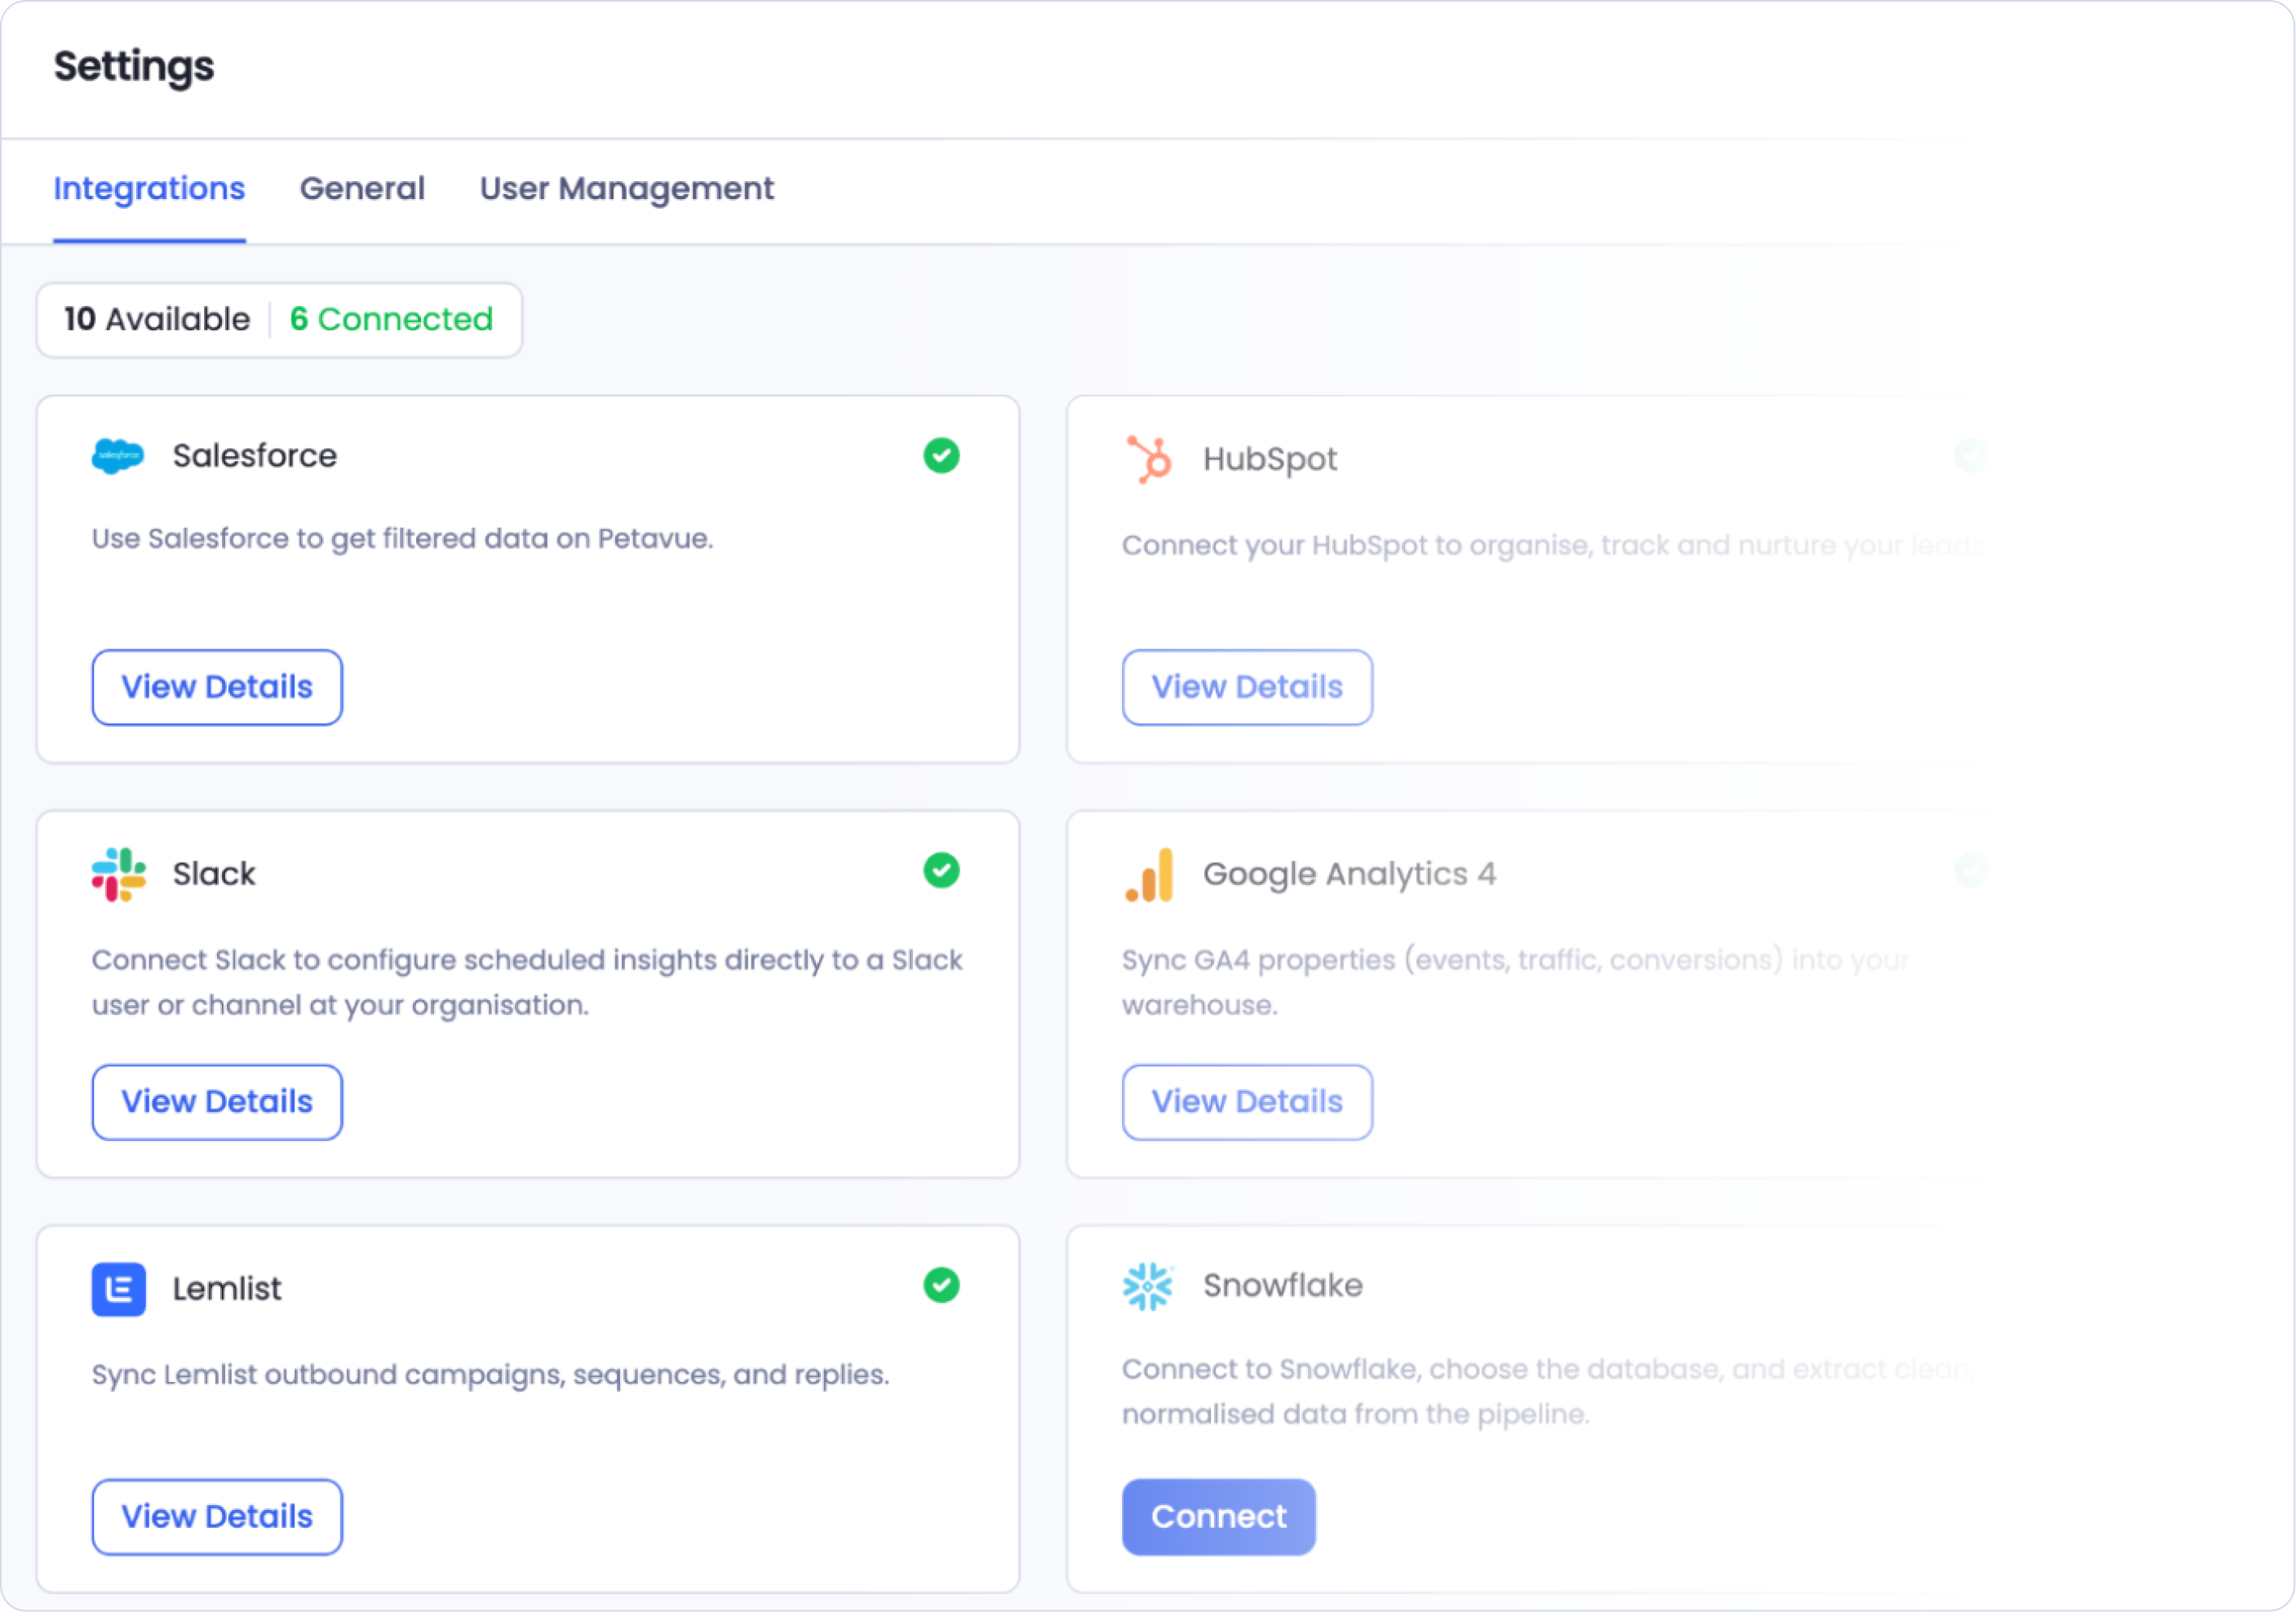Click 'Connect Slack to configure scheduled insights' text

[x=527, y=983]
